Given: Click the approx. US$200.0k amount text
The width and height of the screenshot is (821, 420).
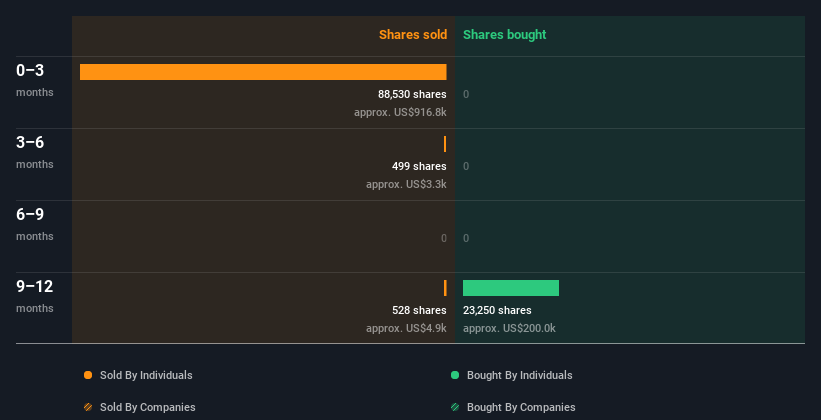Looking at the screenshot, I should click(509, 328).
